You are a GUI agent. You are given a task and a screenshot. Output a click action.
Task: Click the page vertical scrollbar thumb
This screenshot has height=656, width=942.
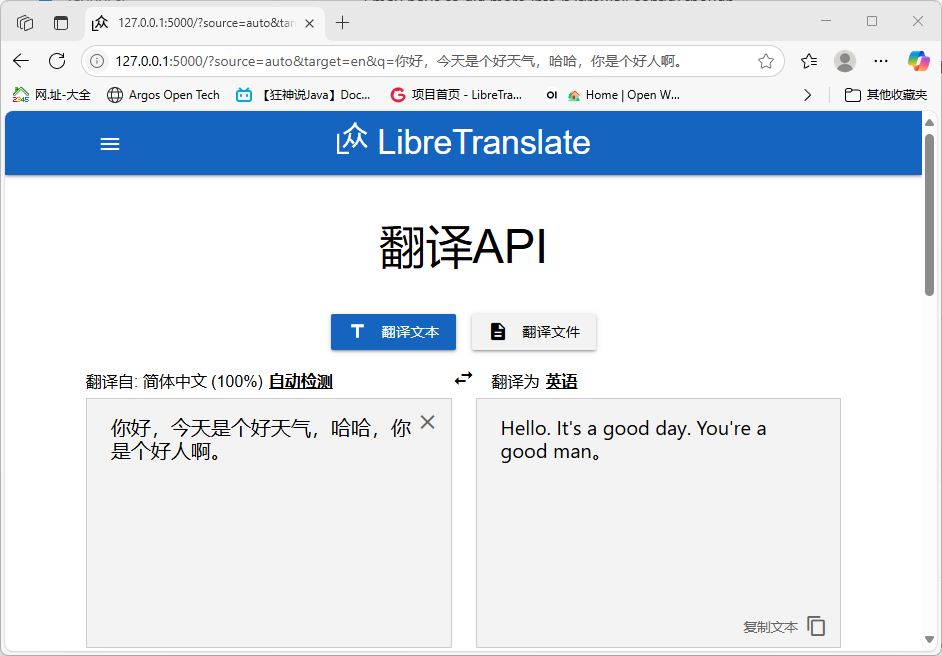point(929,214)
